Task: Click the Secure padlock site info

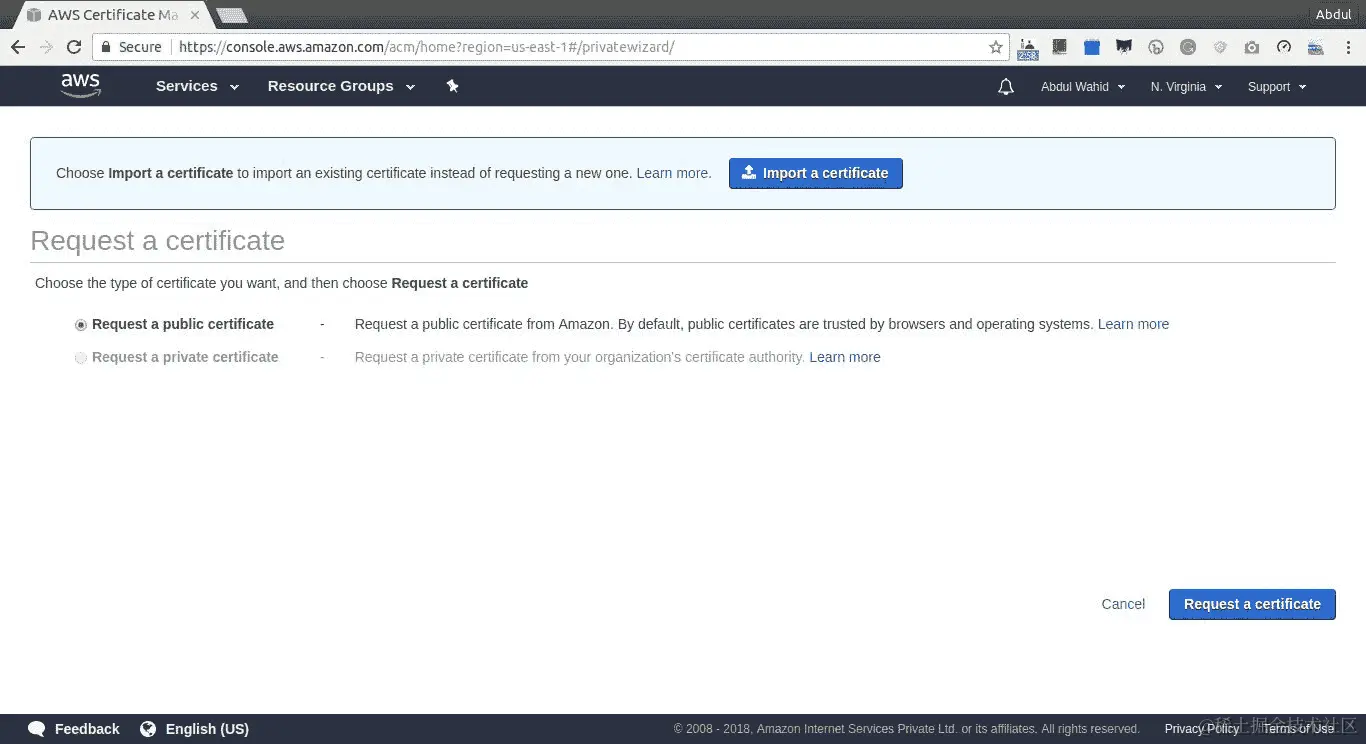Action: point(130,47)
